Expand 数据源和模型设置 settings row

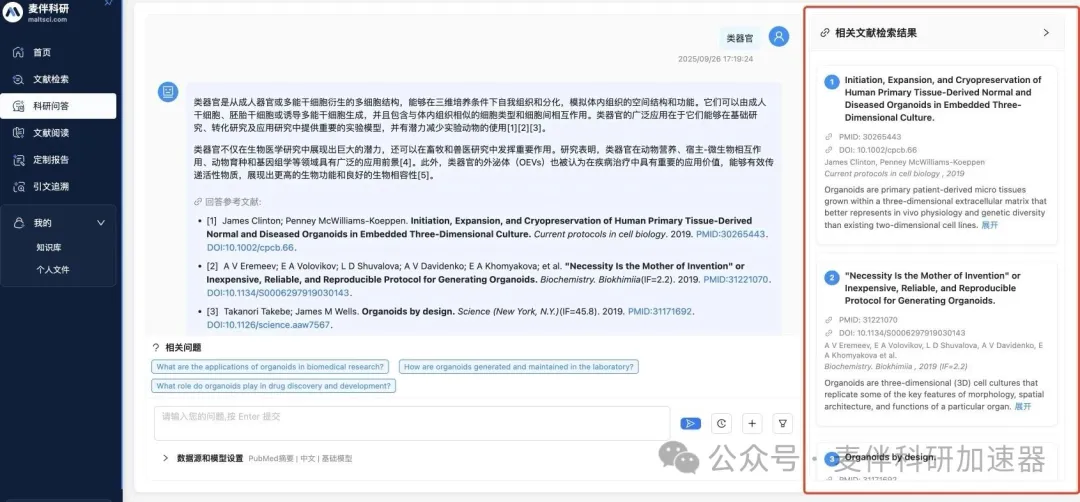[165, 458]
